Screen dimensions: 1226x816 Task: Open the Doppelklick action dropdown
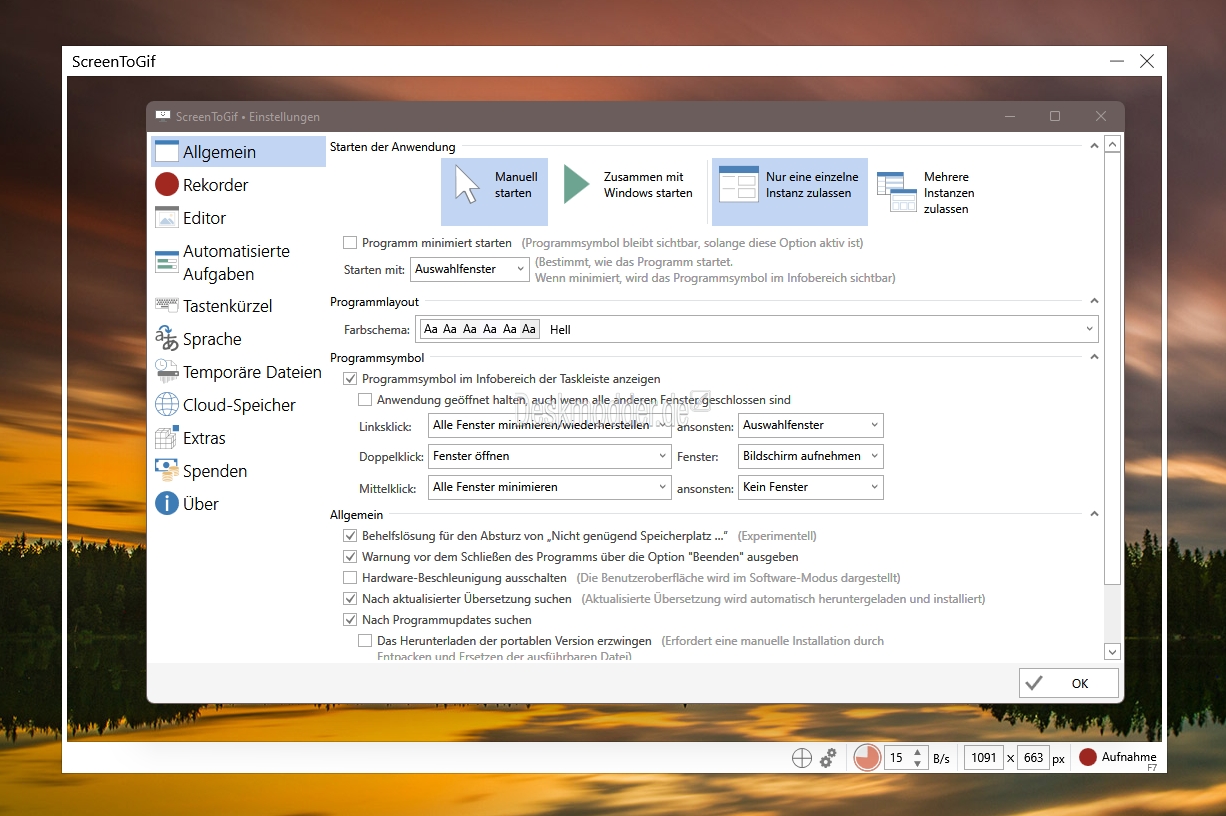point(549,456)
